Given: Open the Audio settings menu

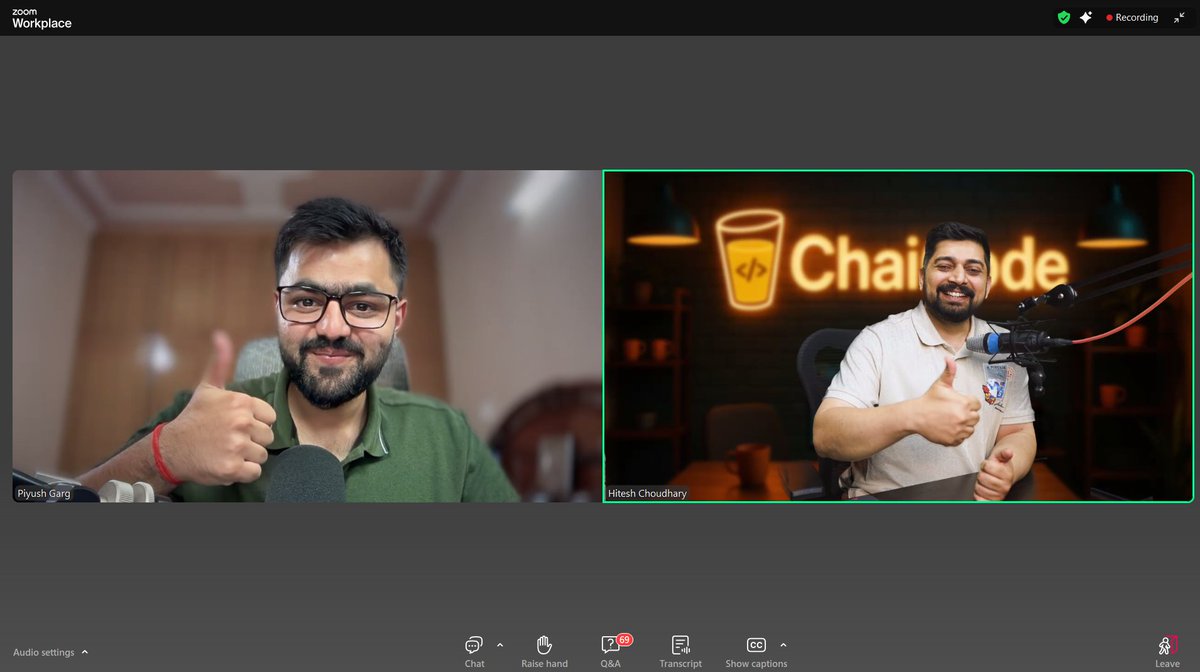Looking at the screenshot, I should point(50,652).
